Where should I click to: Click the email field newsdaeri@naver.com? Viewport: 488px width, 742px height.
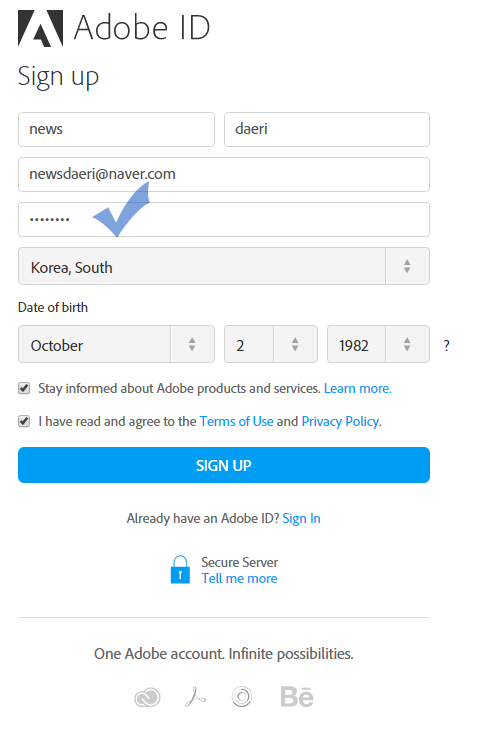224,175
